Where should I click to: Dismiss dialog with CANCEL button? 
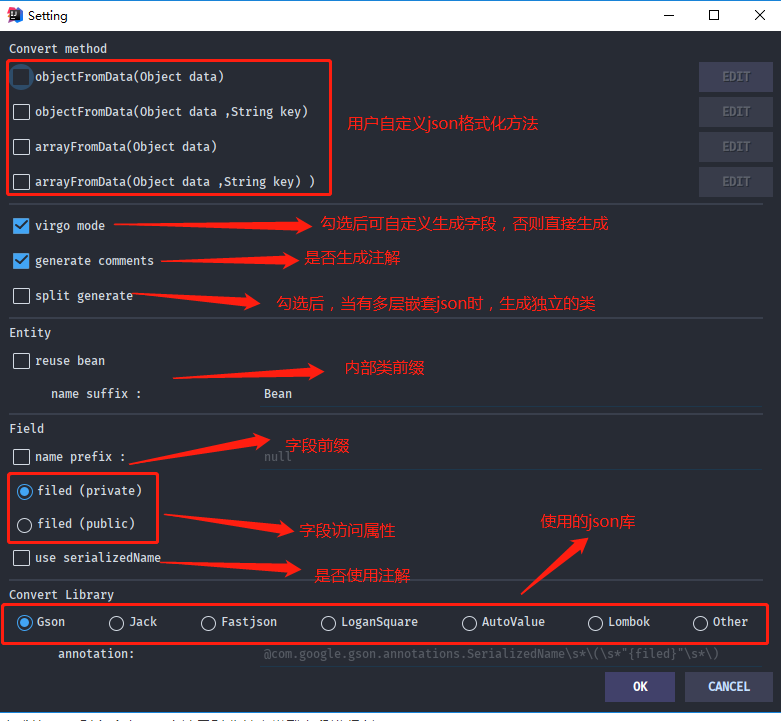[729, 687]
